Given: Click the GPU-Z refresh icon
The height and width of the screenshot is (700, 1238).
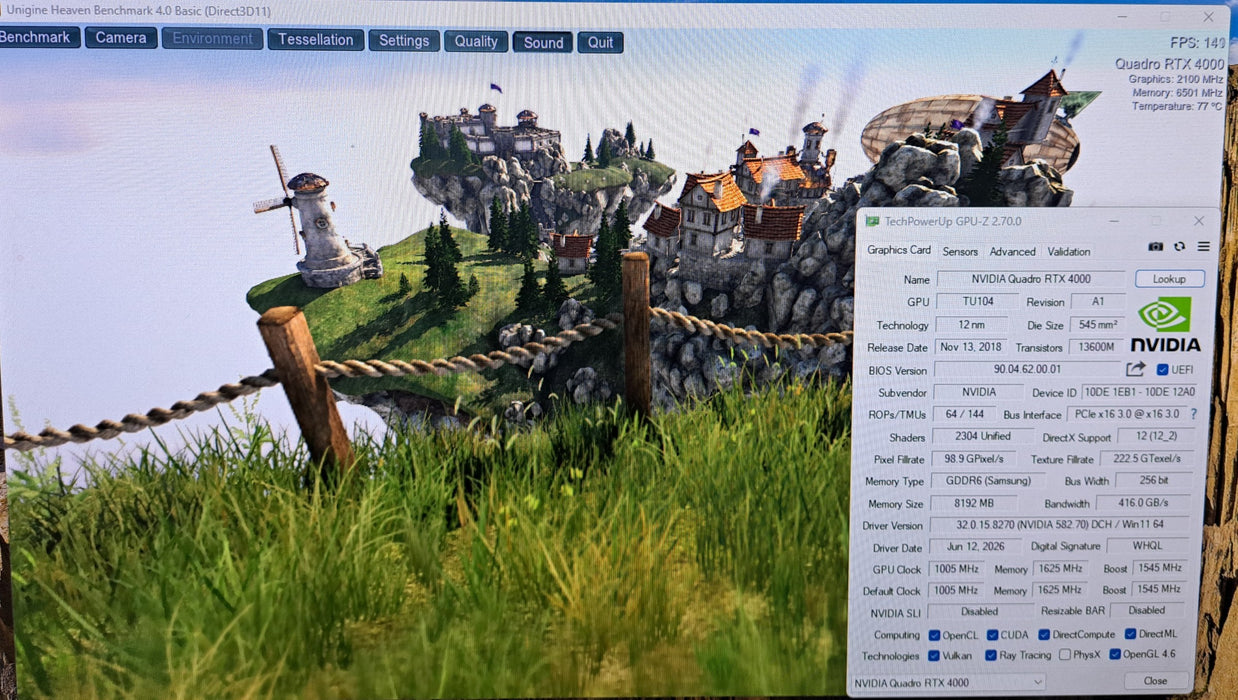Looking at the screenshot, I should (1179, 247).
